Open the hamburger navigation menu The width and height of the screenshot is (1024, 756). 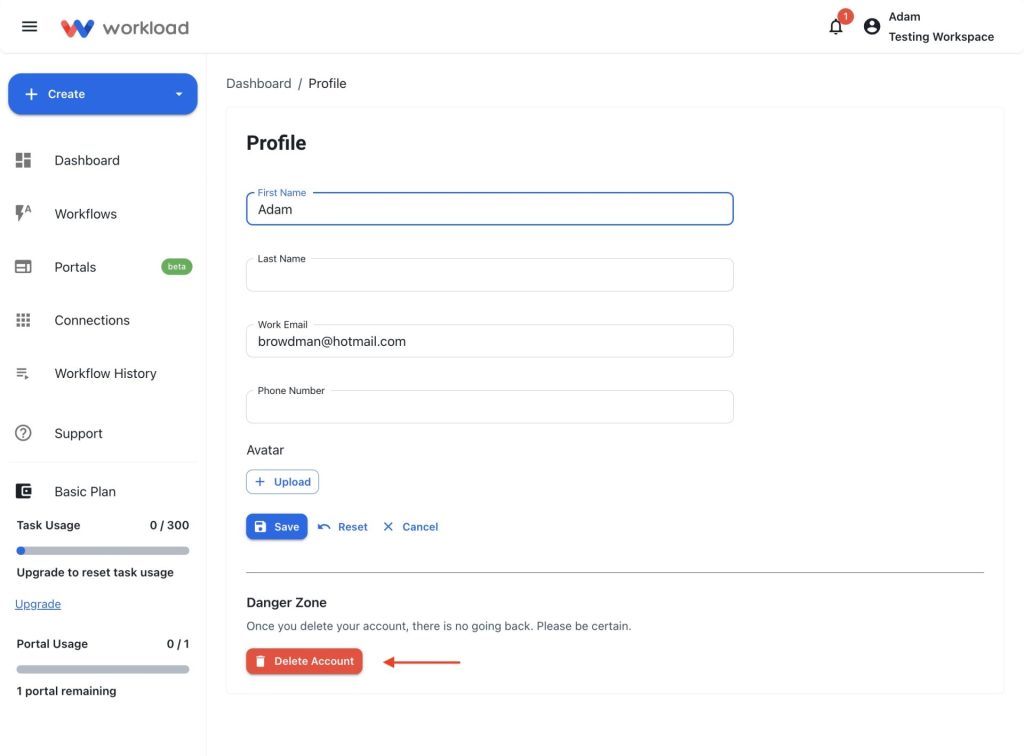(29, 27)
